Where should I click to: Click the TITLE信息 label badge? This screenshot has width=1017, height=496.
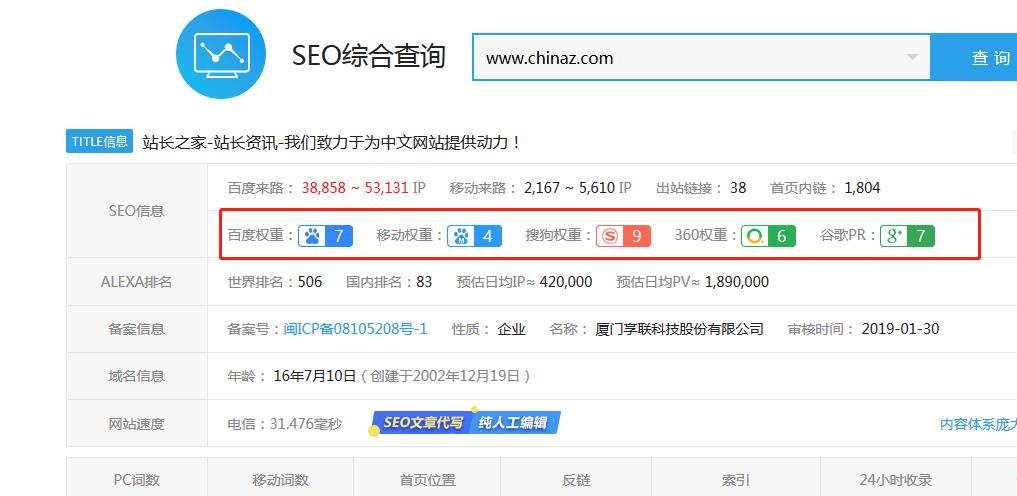[99, 141]
